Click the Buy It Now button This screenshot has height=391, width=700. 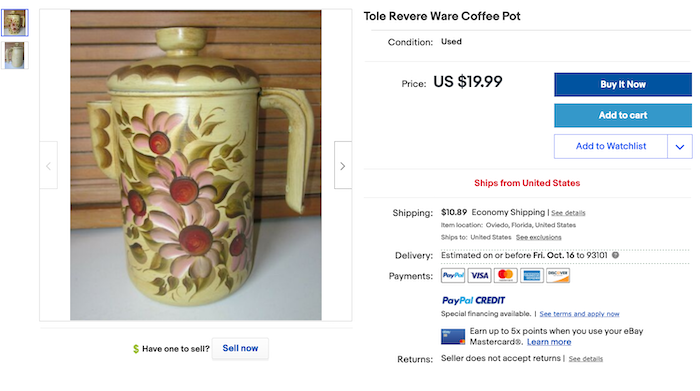[x=623, y=84]
